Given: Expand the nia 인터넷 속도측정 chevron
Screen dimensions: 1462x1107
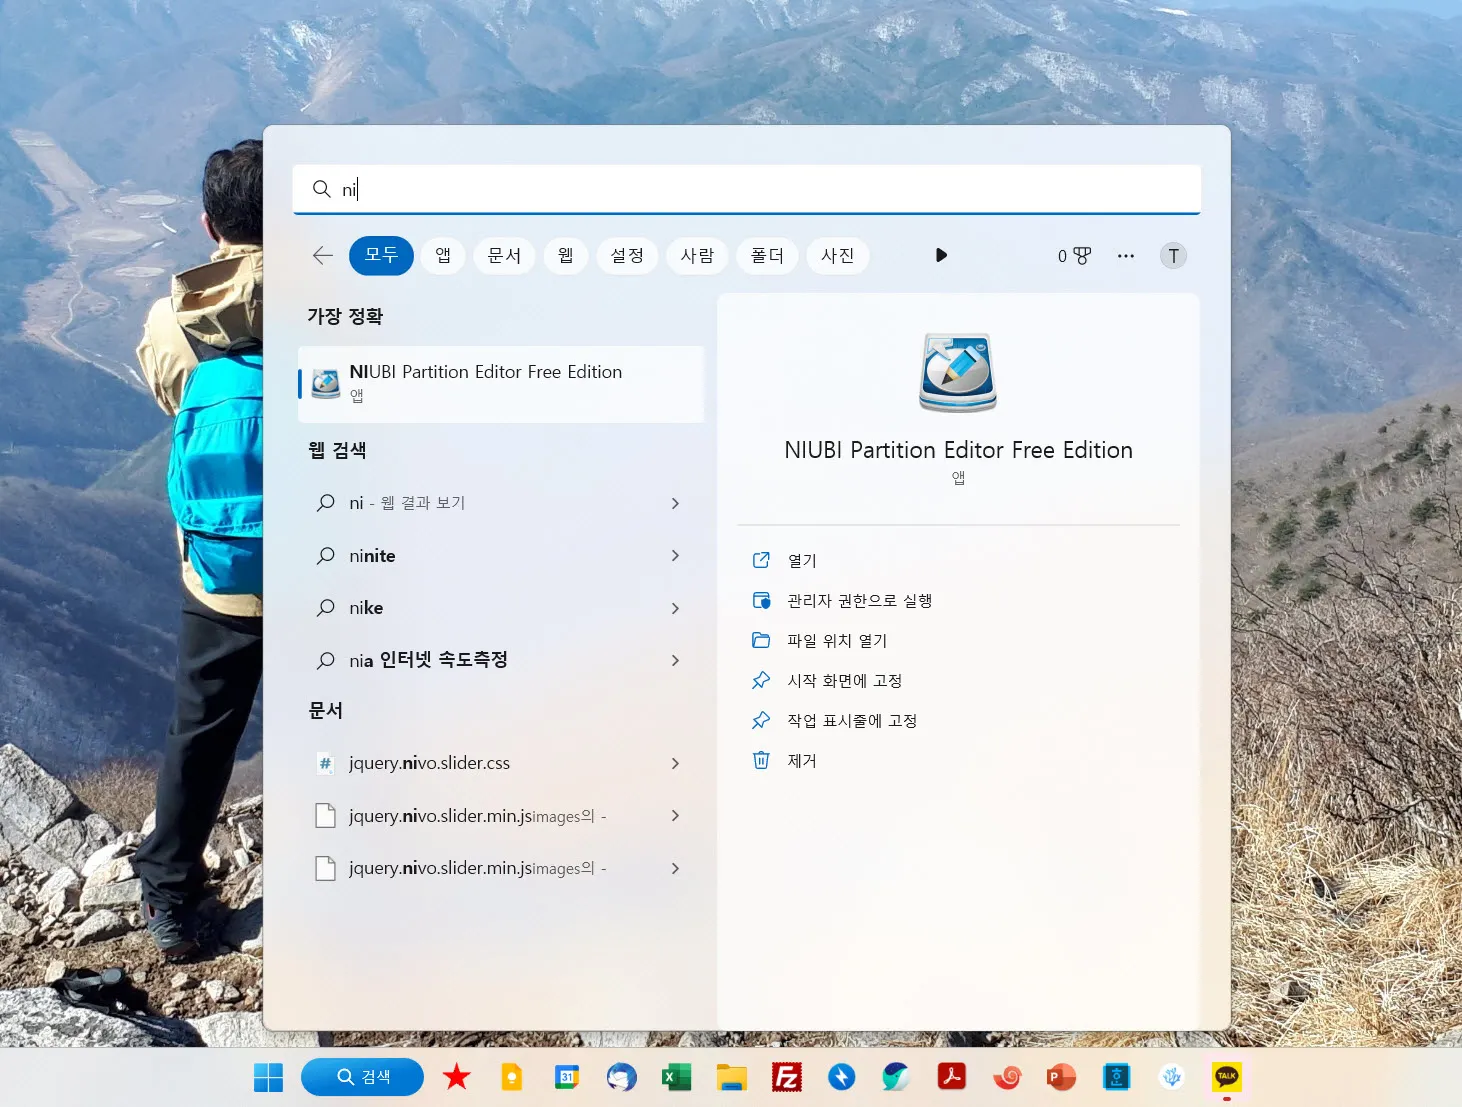Looking at the screenshot, I should click(675, 660).
